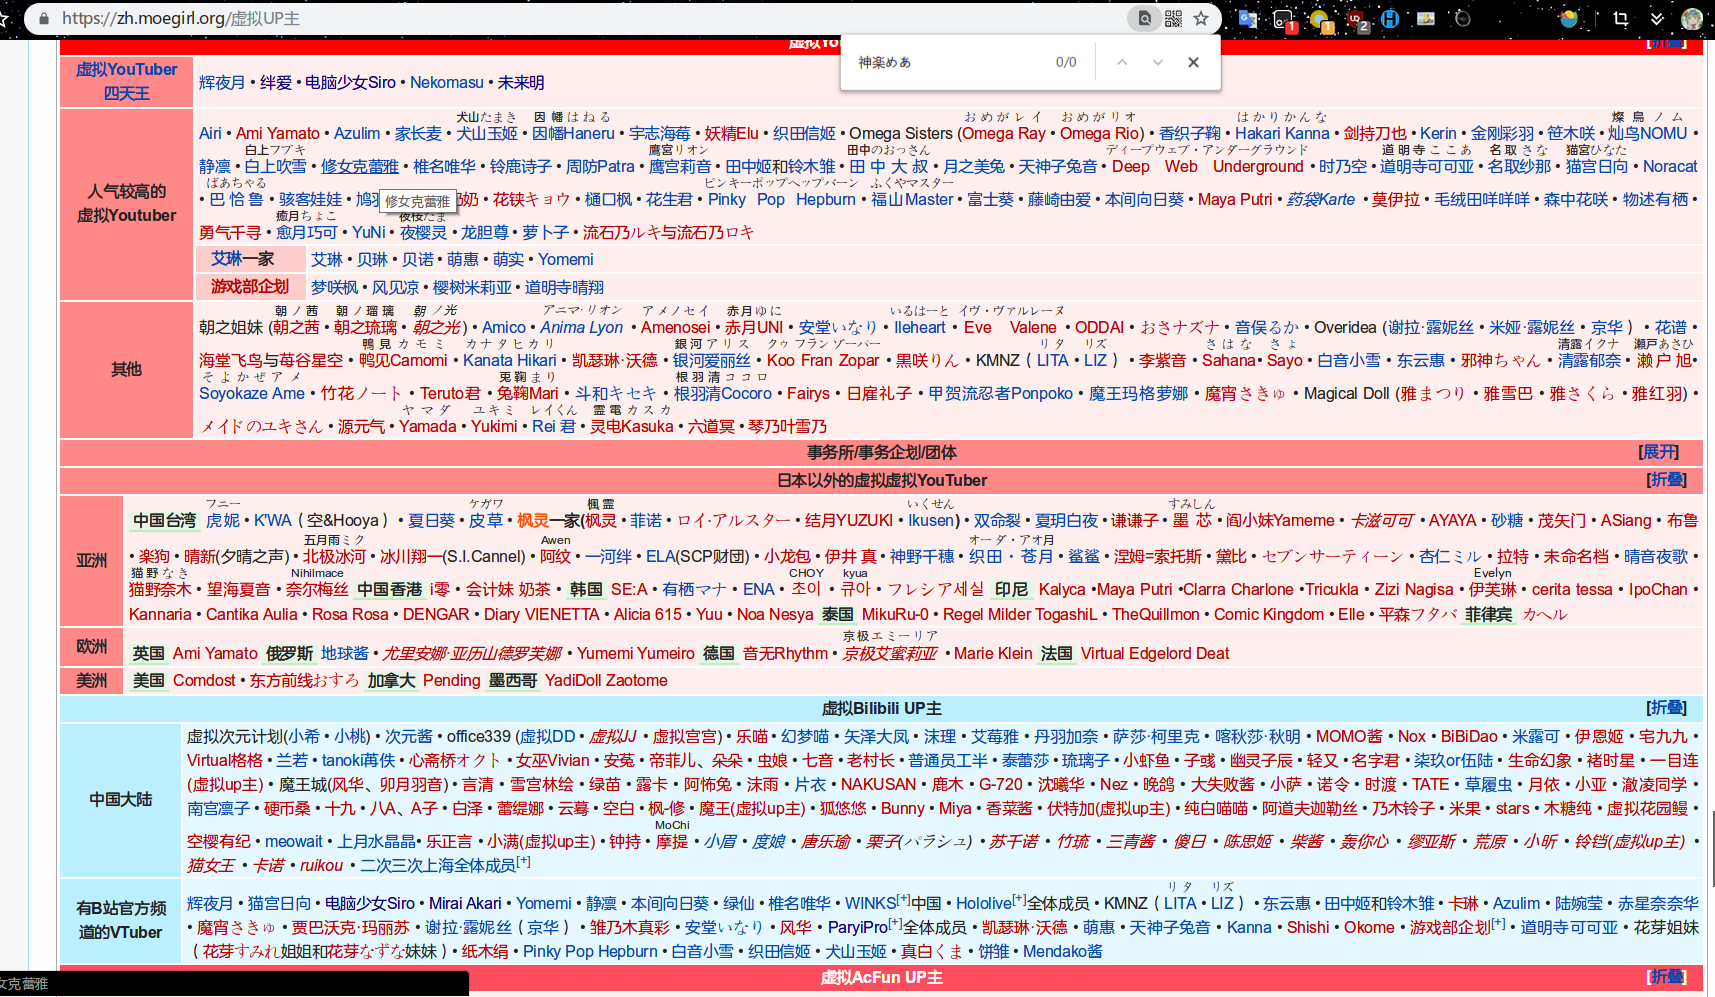Open the meowait link

click(x=294, y=841)
